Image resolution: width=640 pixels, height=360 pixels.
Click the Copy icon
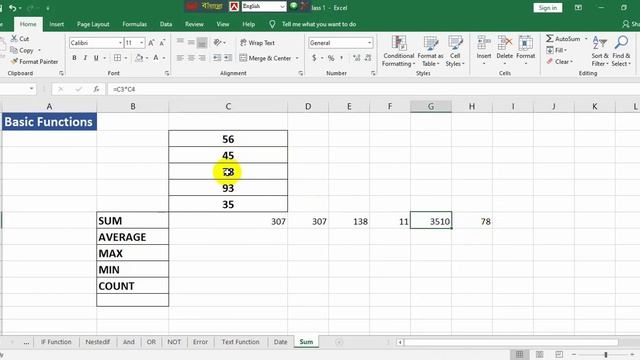pos(14,50)
